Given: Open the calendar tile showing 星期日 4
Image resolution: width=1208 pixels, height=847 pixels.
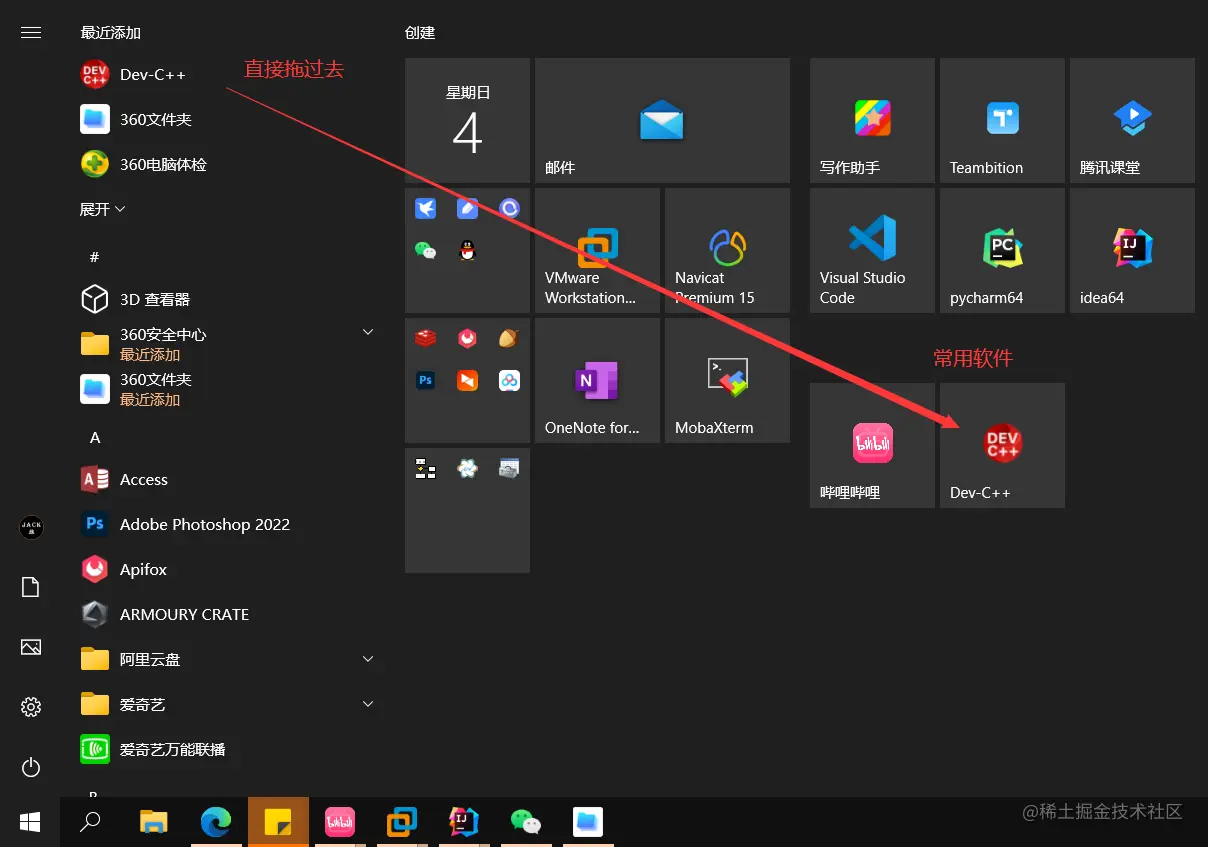Looking at the screenshot, I should 467,120.
